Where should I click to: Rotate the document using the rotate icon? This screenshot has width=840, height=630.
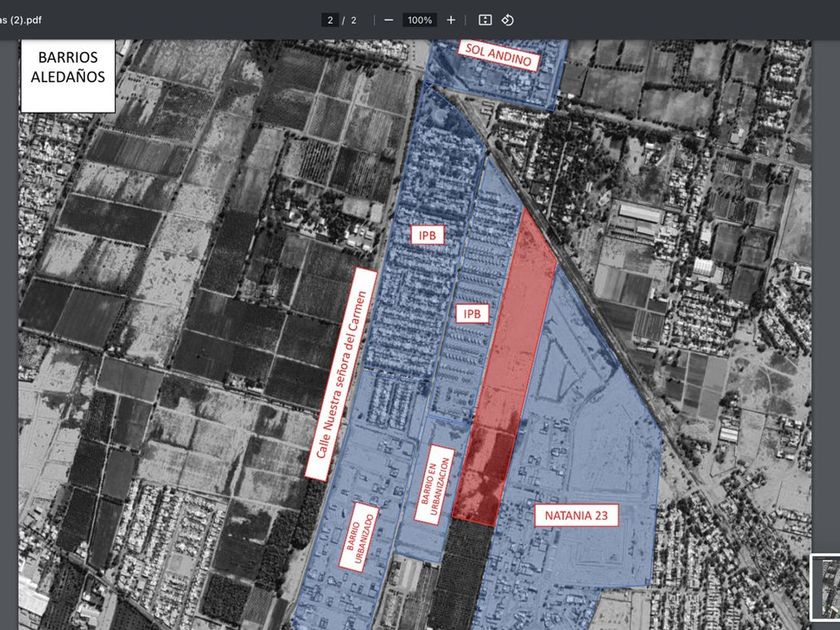tap(507, 20)
